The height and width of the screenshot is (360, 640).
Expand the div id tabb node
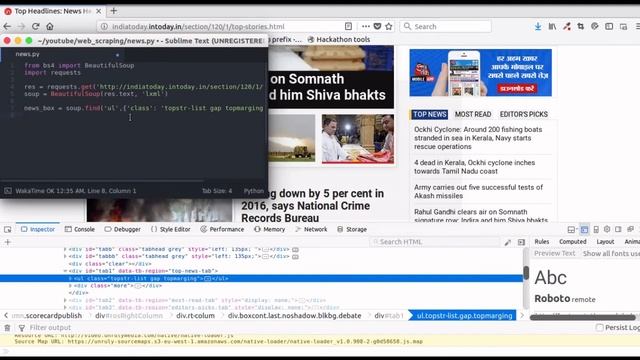pyautogui.click(x=65, y=249)
